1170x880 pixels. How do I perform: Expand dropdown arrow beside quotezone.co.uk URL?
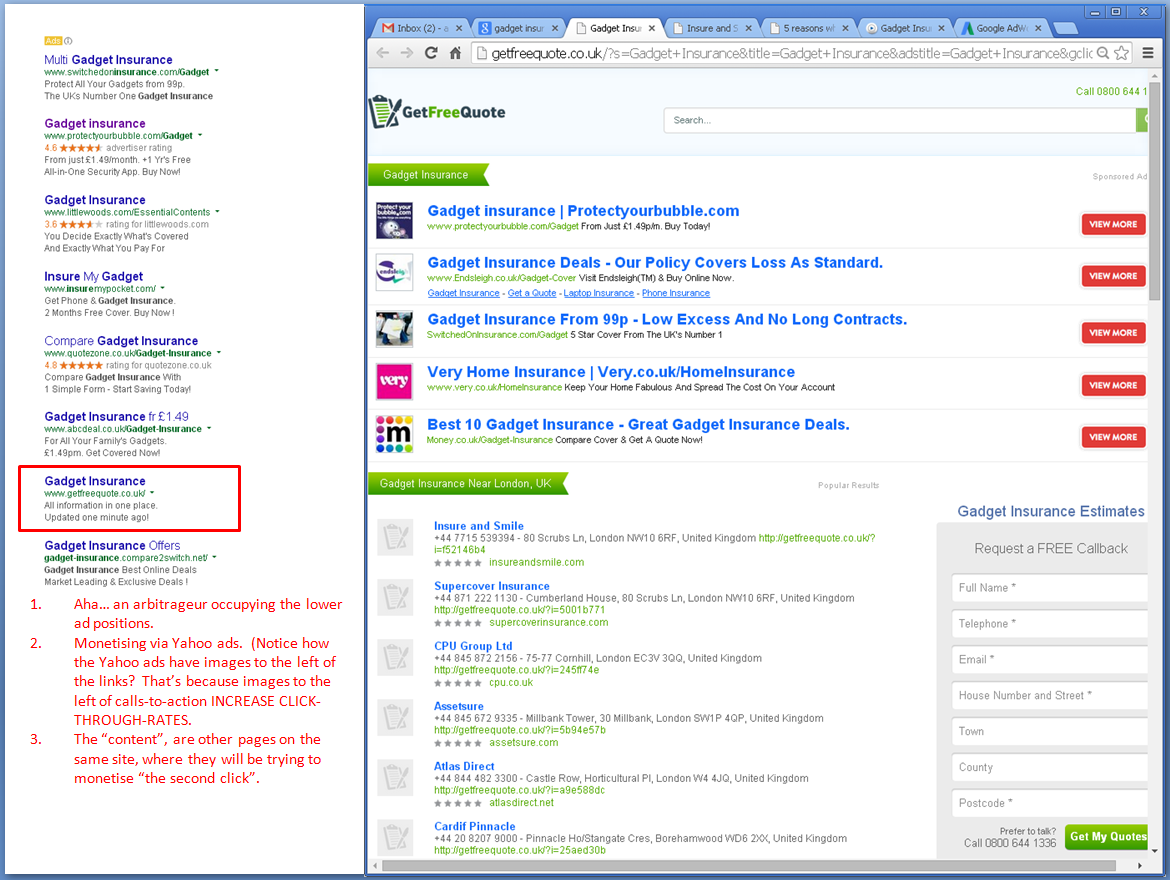pyautogui.click(x=219, y=353)
